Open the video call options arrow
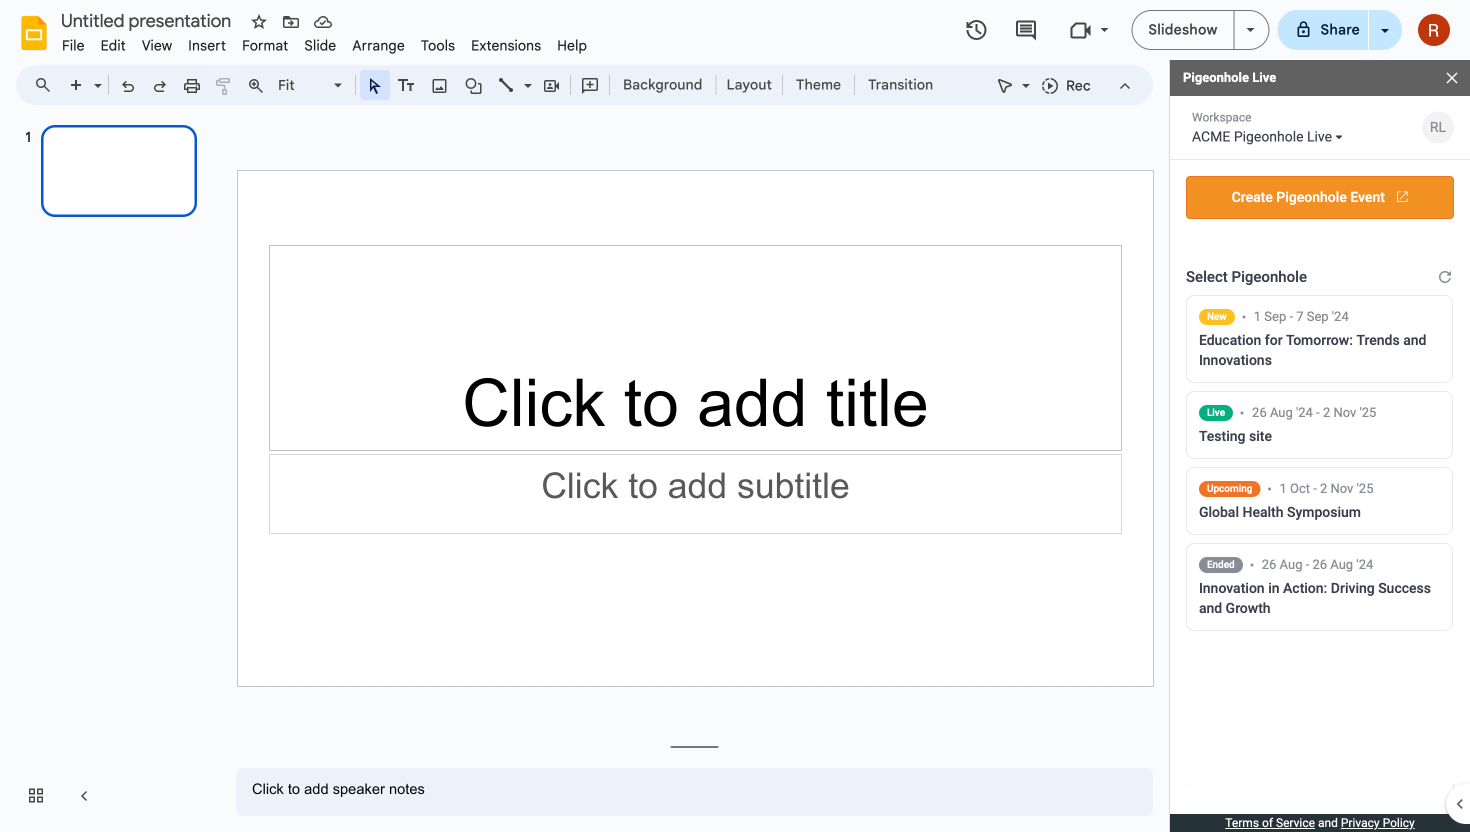The width and height of the screenshot is (1470, 832). [1104, 30]
